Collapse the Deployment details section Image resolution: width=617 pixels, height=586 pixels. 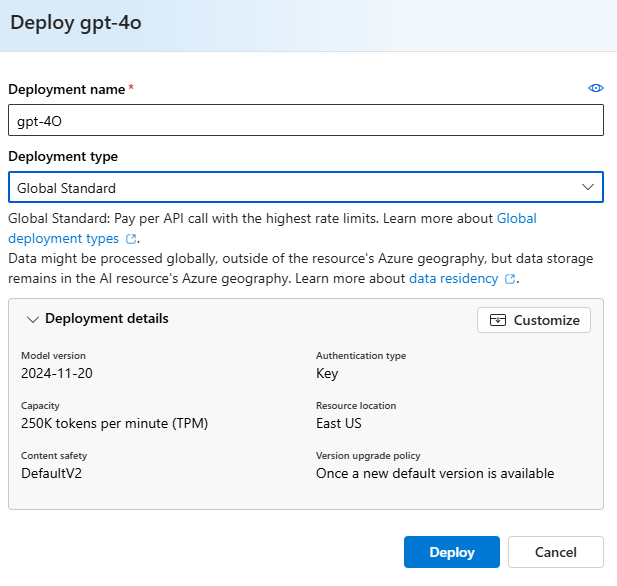click(32, 319)
